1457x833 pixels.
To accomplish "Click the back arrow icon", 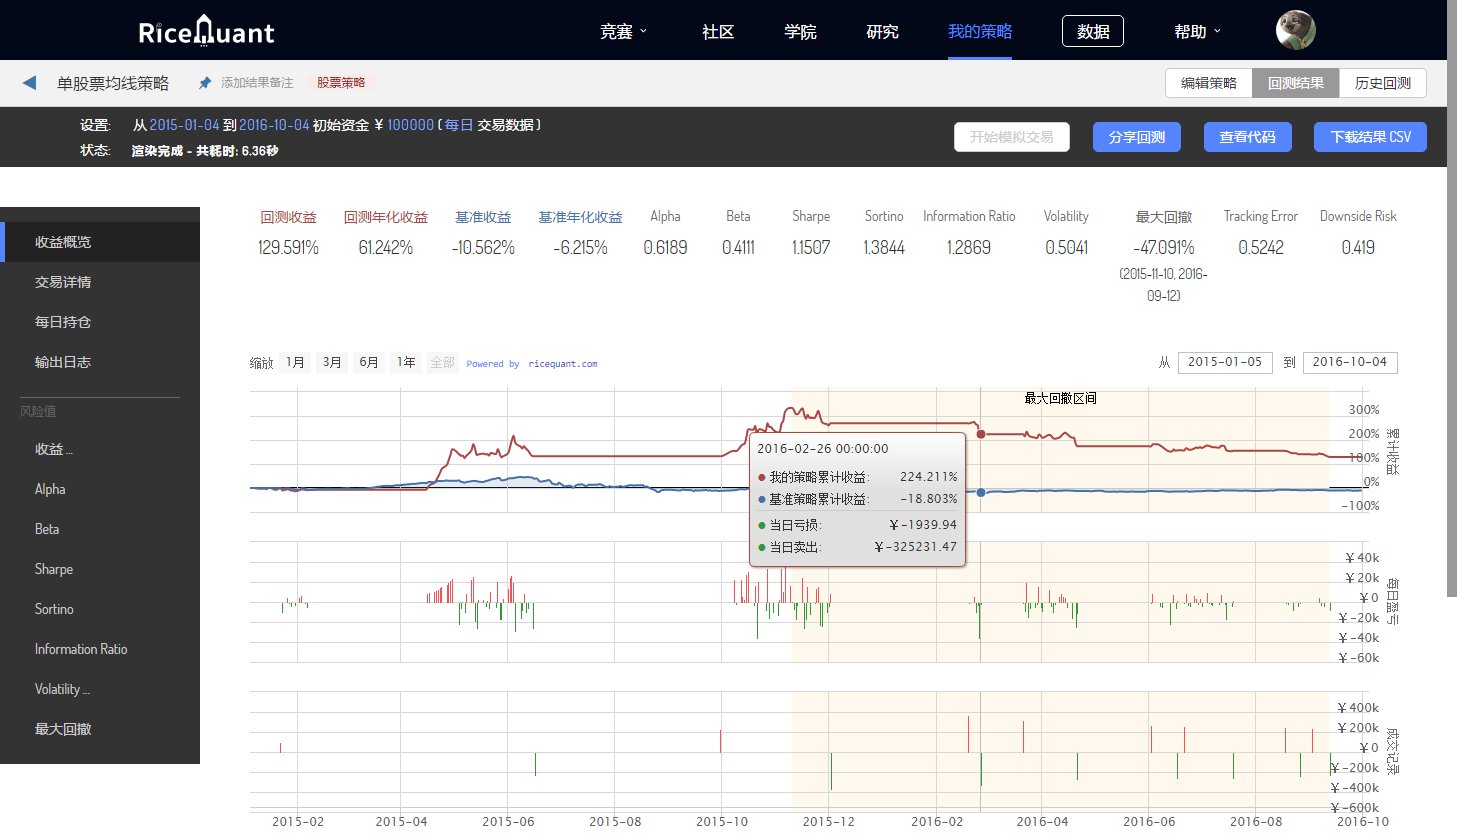I will 29,83.
